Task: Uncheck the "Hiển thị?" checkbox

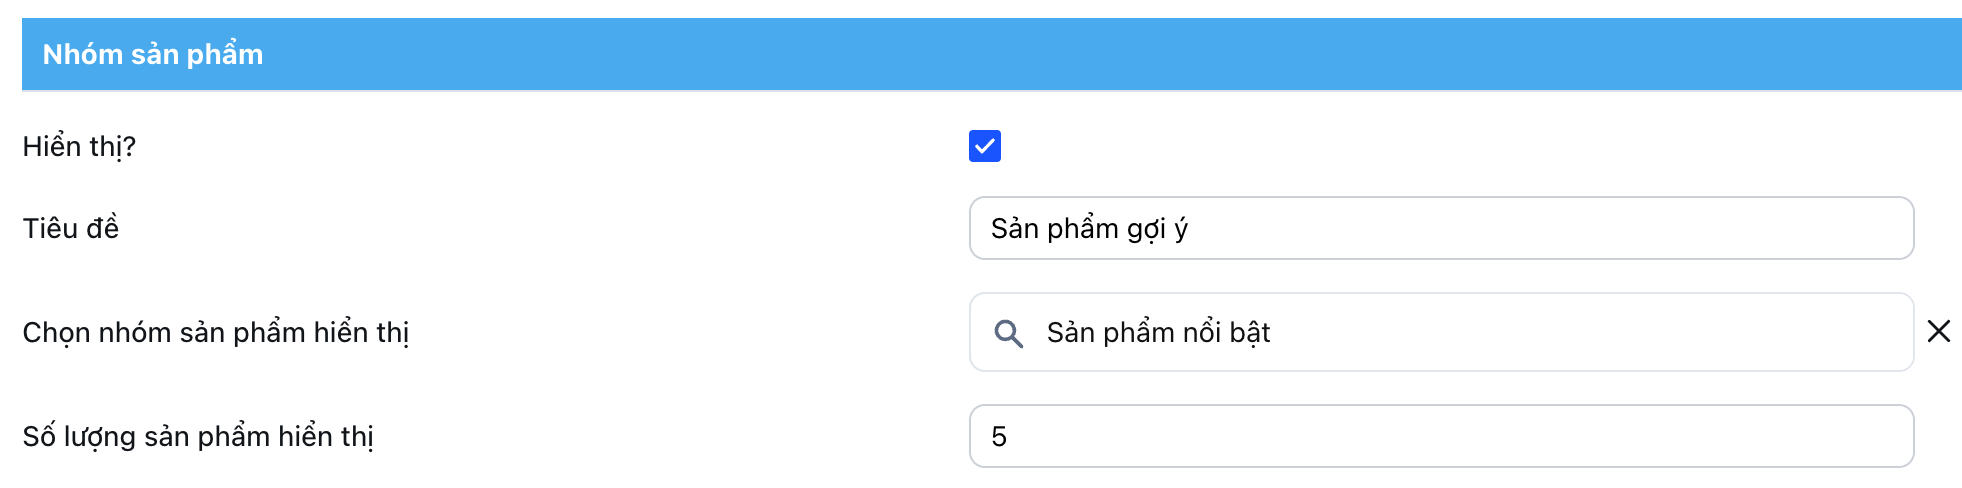Action: coord(984,146)
